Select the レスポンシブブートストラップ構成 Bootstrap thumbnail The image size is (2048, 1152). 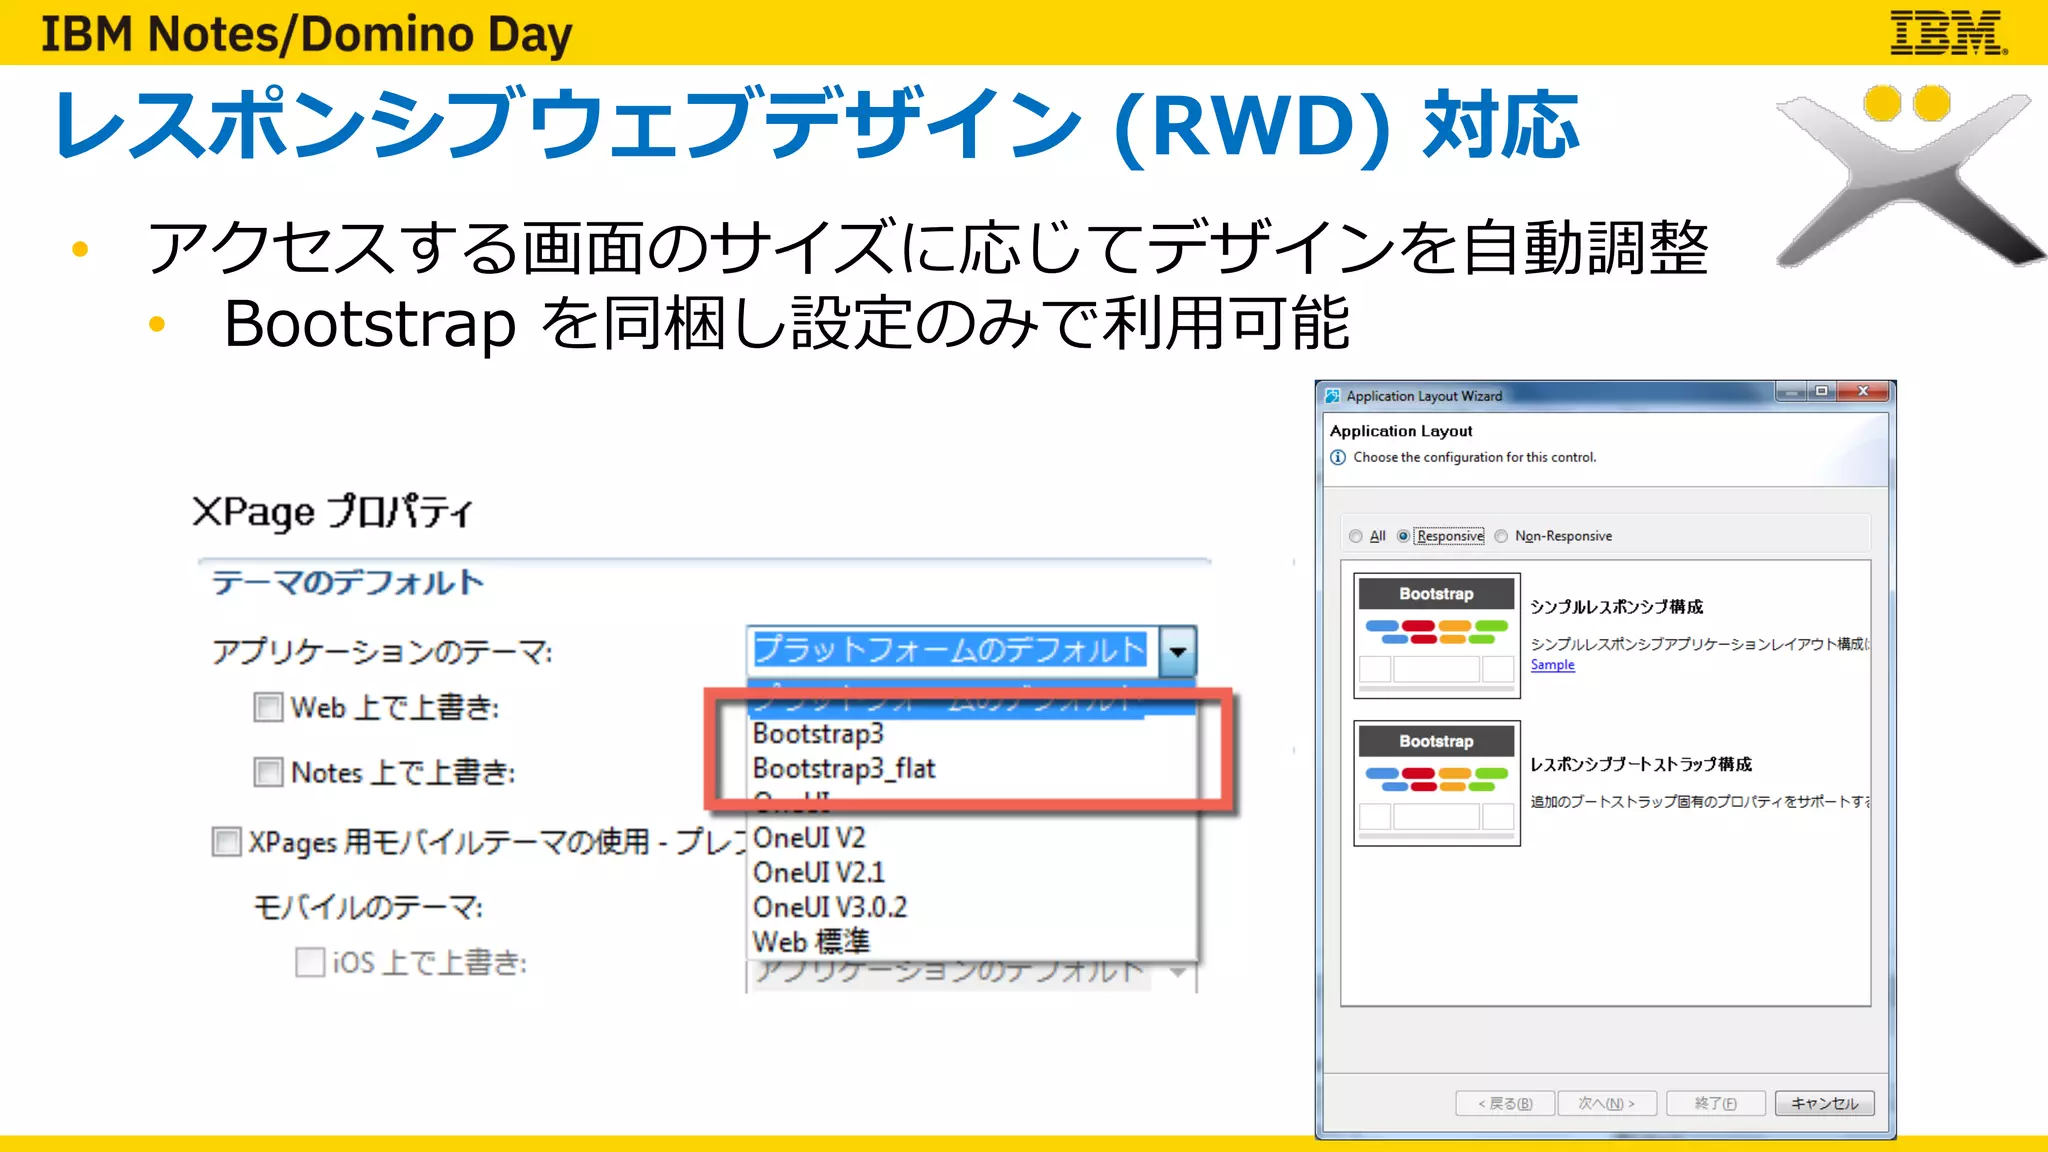point(1437,783)
